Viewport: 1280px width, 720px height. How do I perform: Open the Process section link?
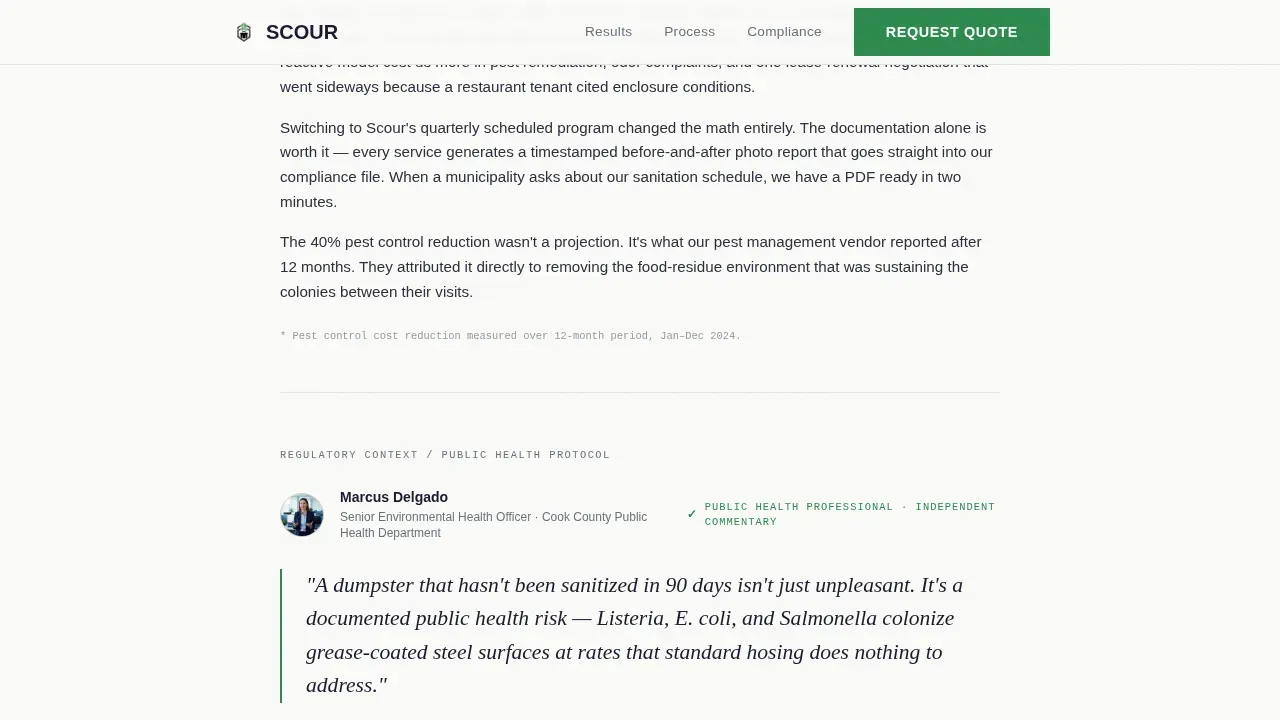point(689,32)
